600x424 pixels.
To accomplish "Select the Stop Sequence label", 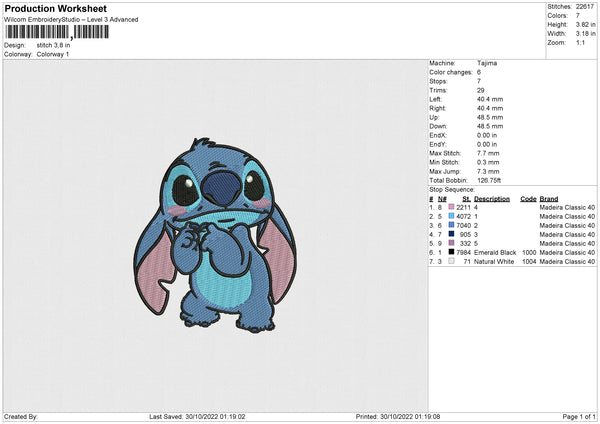I will 452,188.
